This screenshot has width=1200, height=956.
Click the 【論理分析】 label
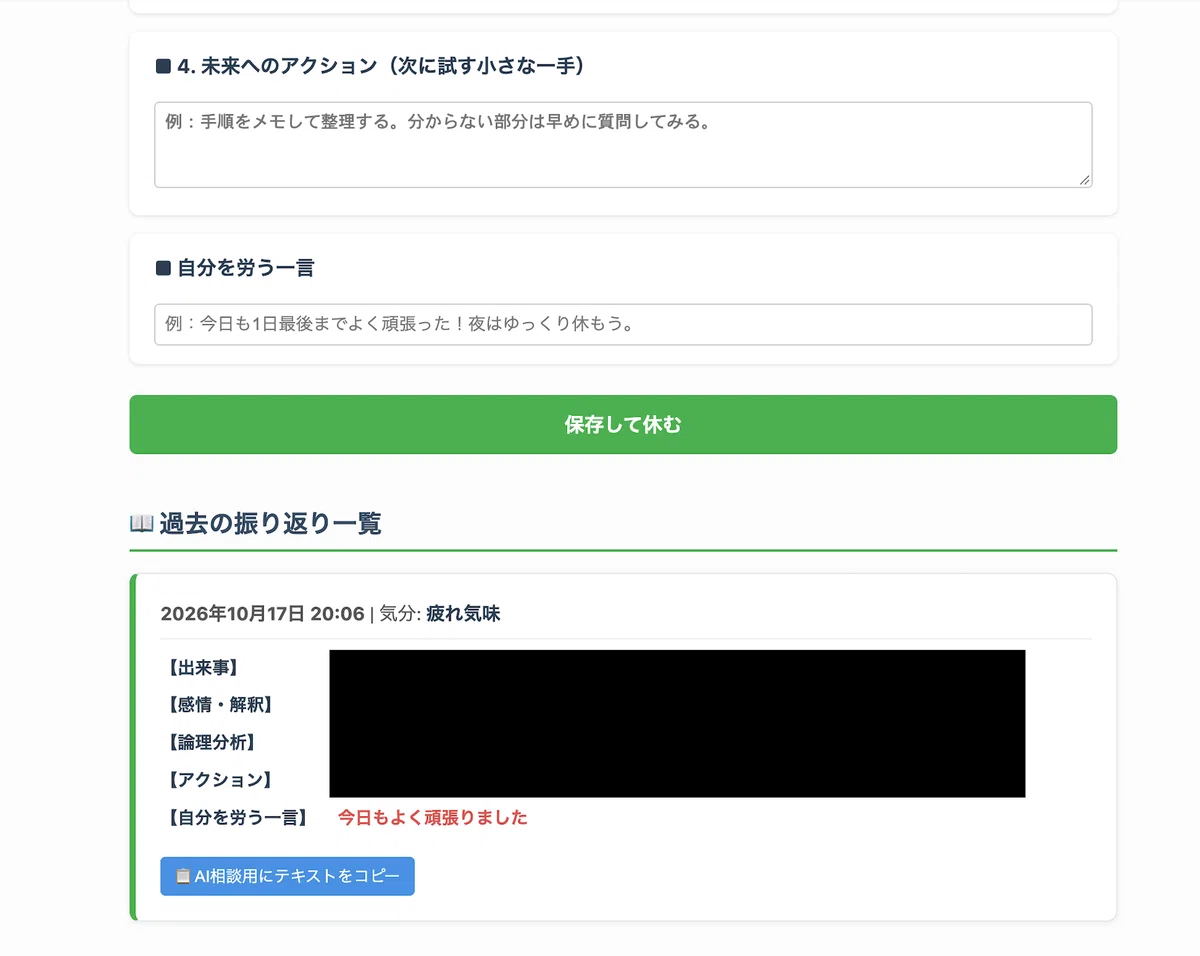(x=212, y=742)
